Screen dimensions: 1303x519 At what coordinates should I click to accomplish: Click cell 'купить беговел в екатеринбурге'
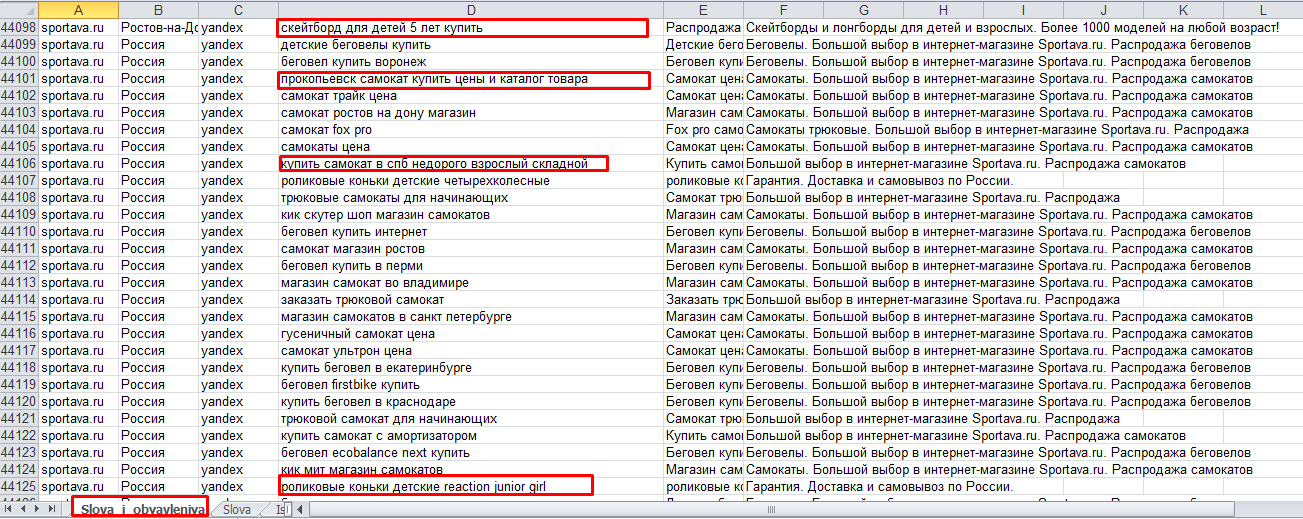pos(470,368)
